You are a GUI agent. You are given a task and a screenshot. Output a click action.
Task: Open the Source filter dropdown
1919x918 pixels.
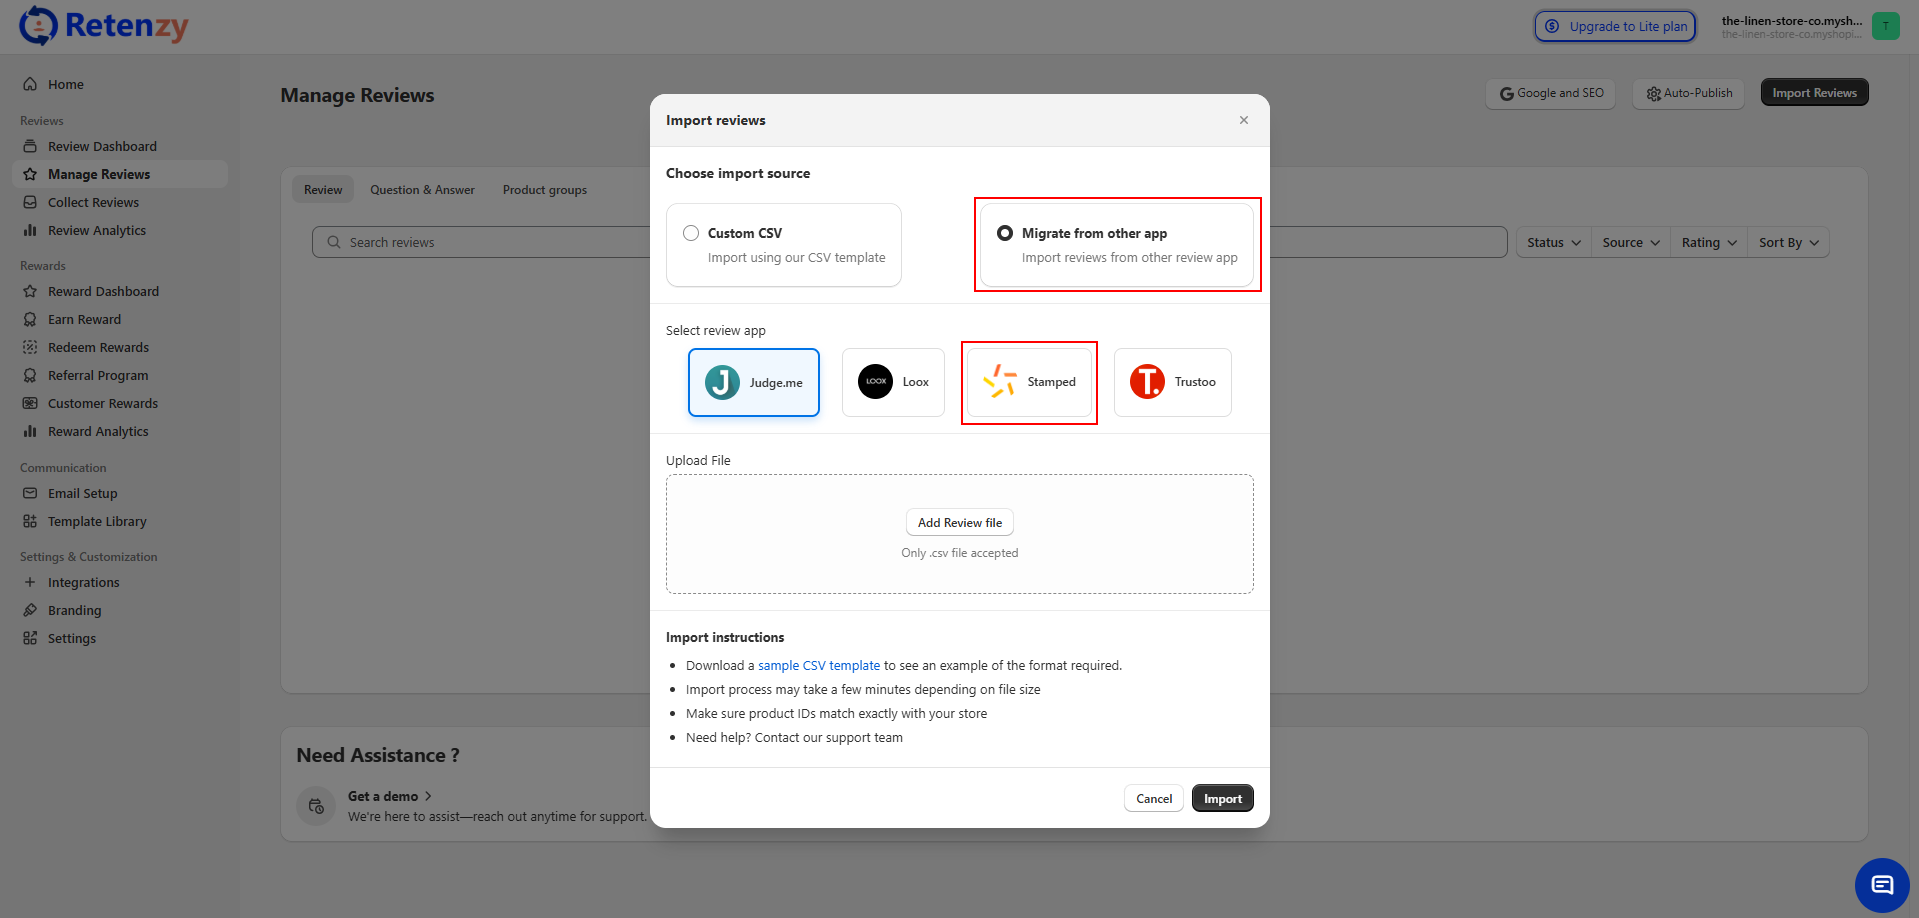(1631, 242)
